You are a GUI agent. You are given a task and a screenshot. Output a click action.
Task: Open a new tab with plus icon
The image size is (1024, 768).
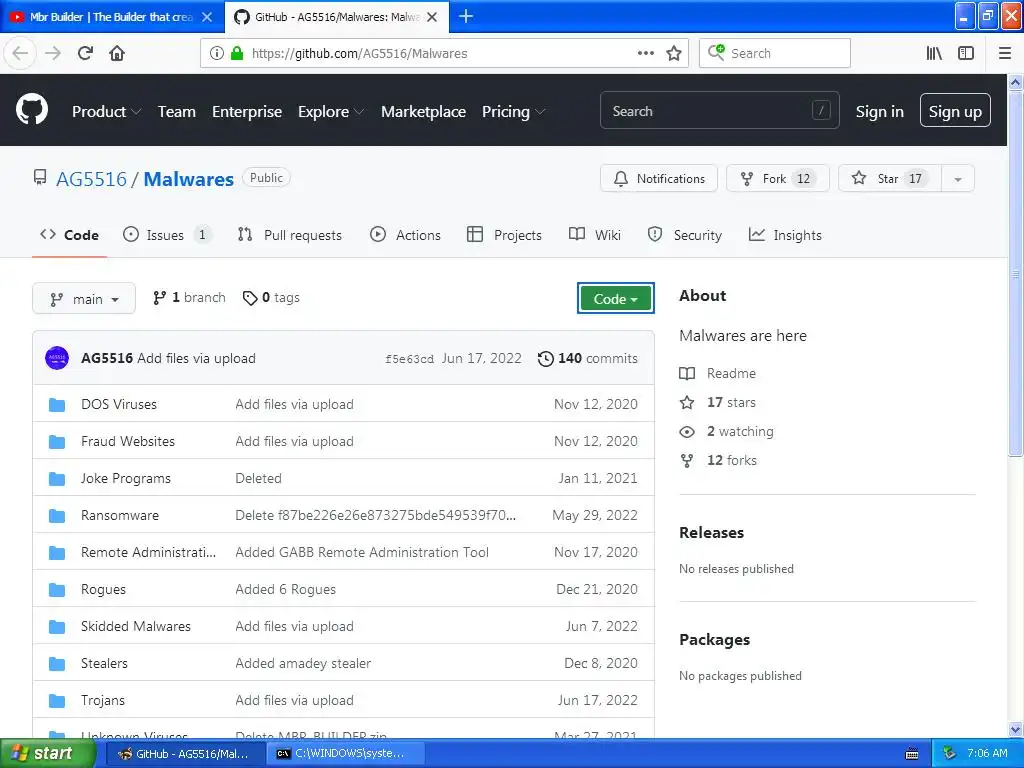(x=466, y=16)
